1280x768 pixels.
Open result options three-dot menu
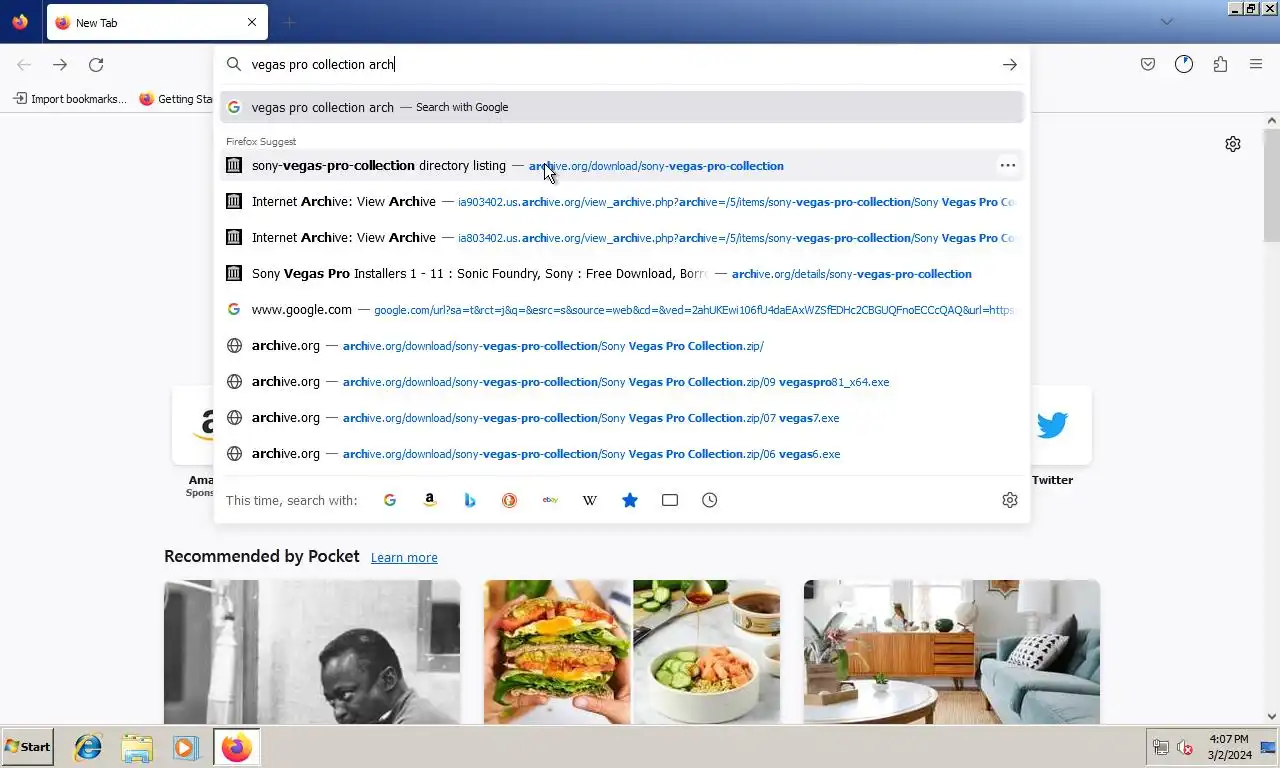1008,165
